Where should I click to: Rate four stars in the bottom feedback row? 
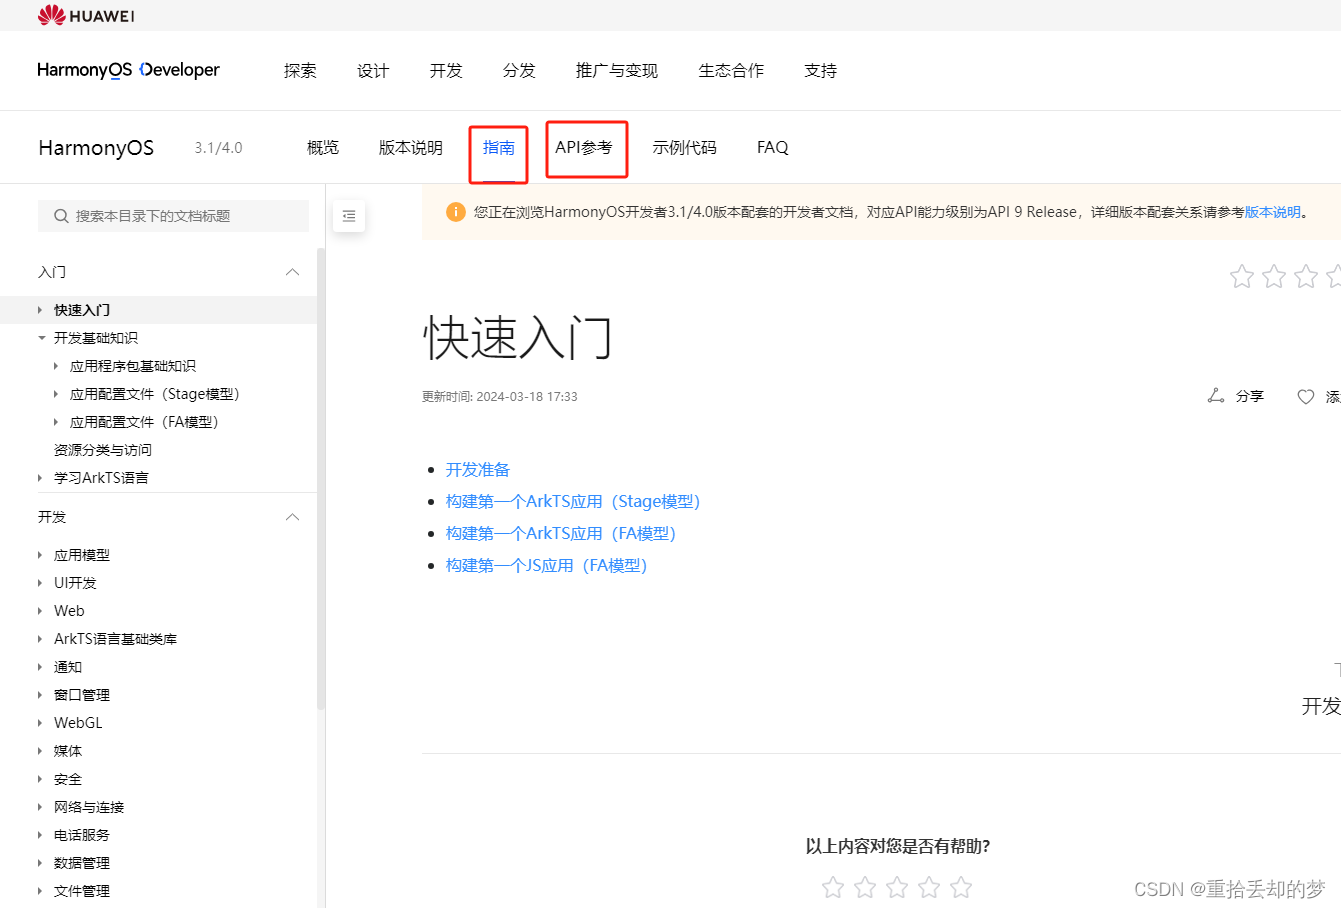point(929,887)
